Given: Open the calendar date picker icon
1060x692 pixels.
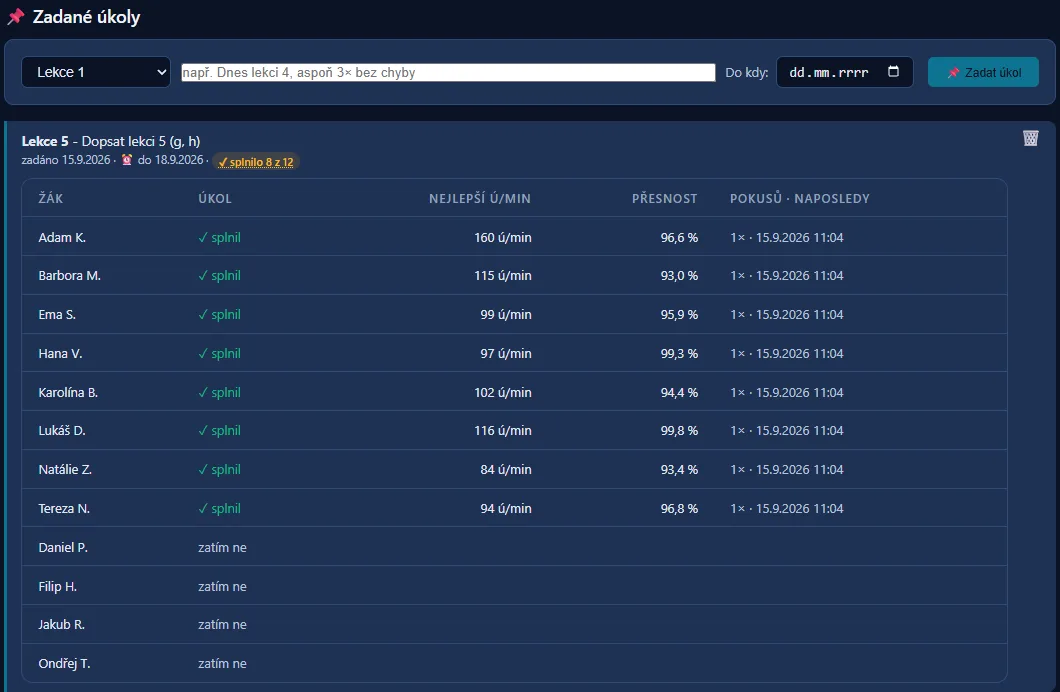Looking at the screenshot, I should pyautogui.click(x=893, y=72).
